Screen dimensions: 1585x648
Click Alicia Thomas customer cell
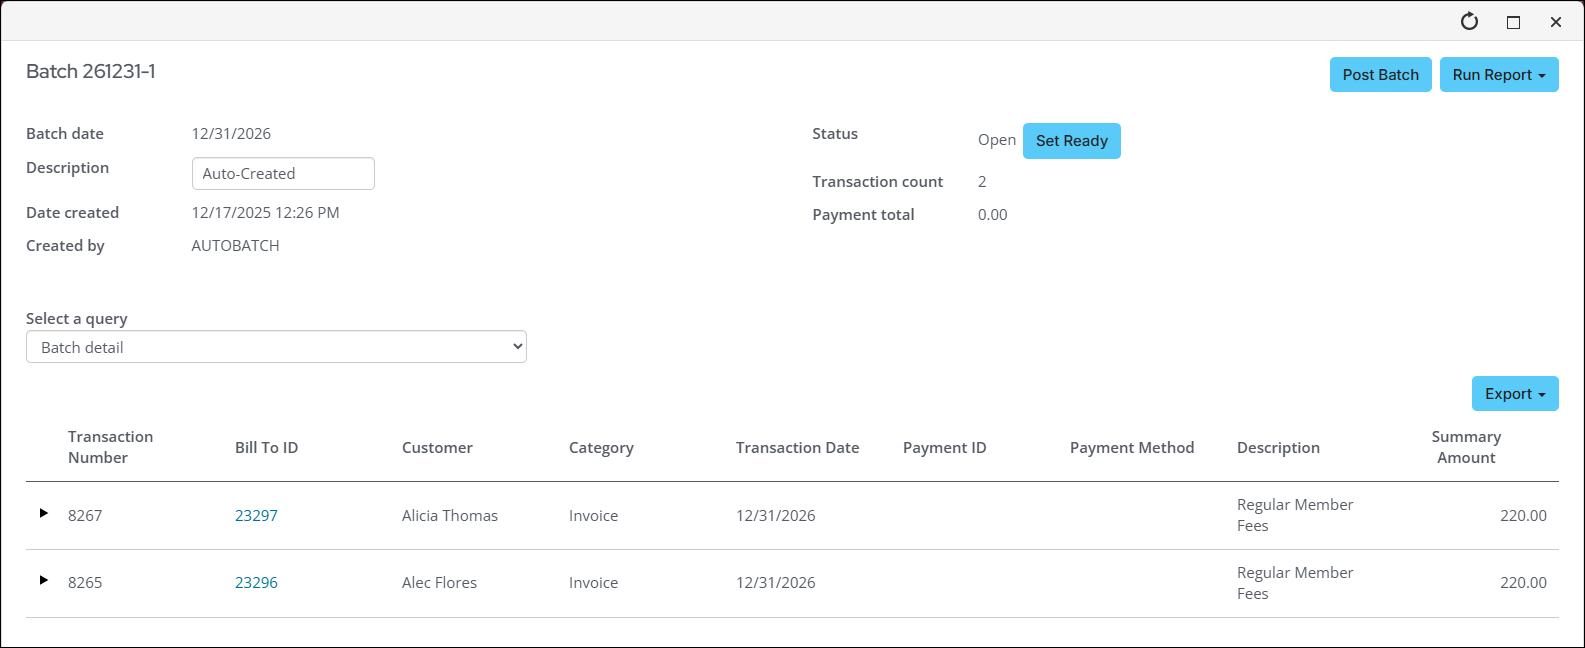449,516
